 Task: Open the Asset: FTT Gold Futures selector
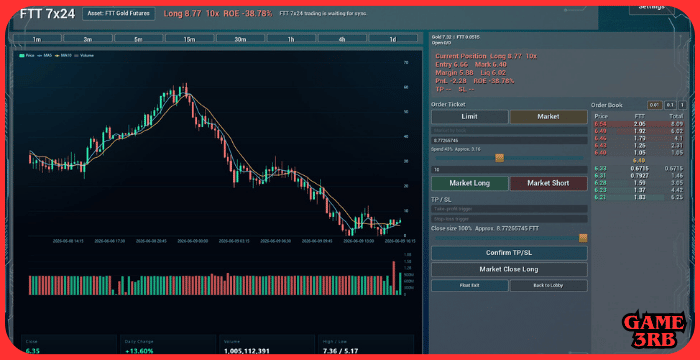coord(118,13)
